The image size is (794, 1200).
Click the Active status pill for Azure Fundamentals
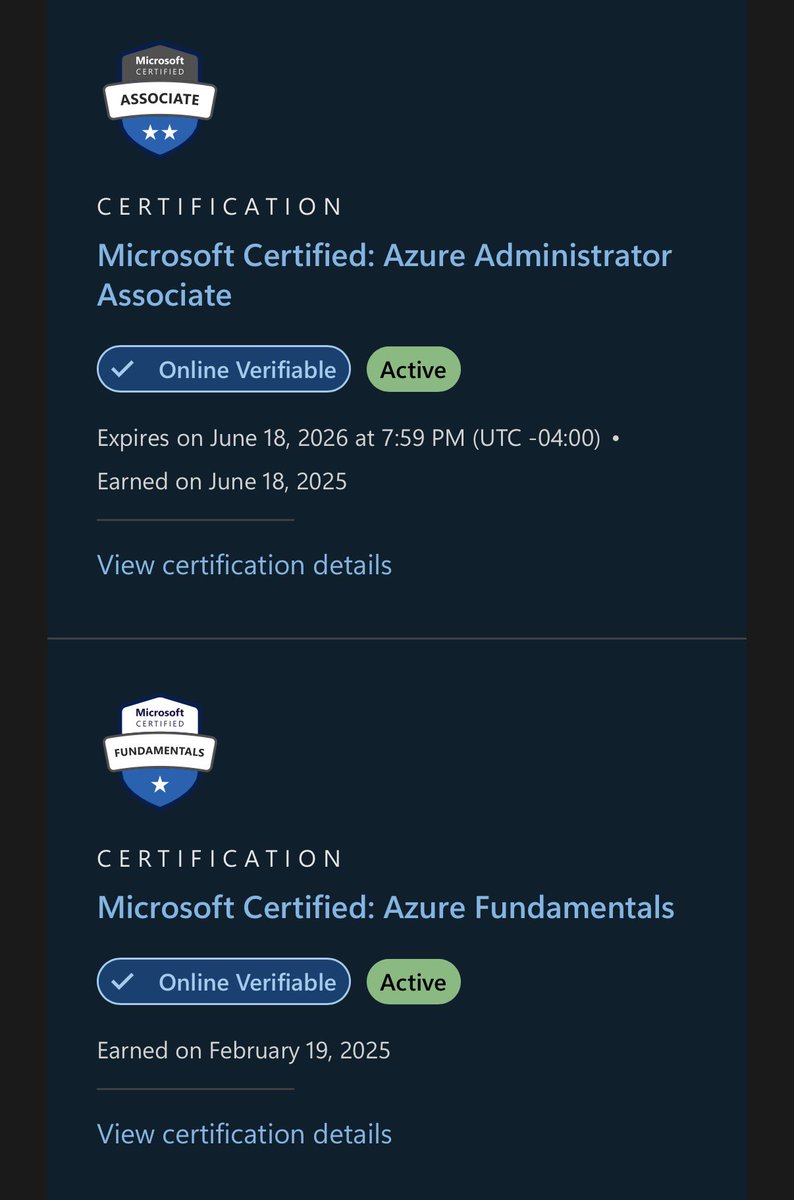click(x=413, y=982)
